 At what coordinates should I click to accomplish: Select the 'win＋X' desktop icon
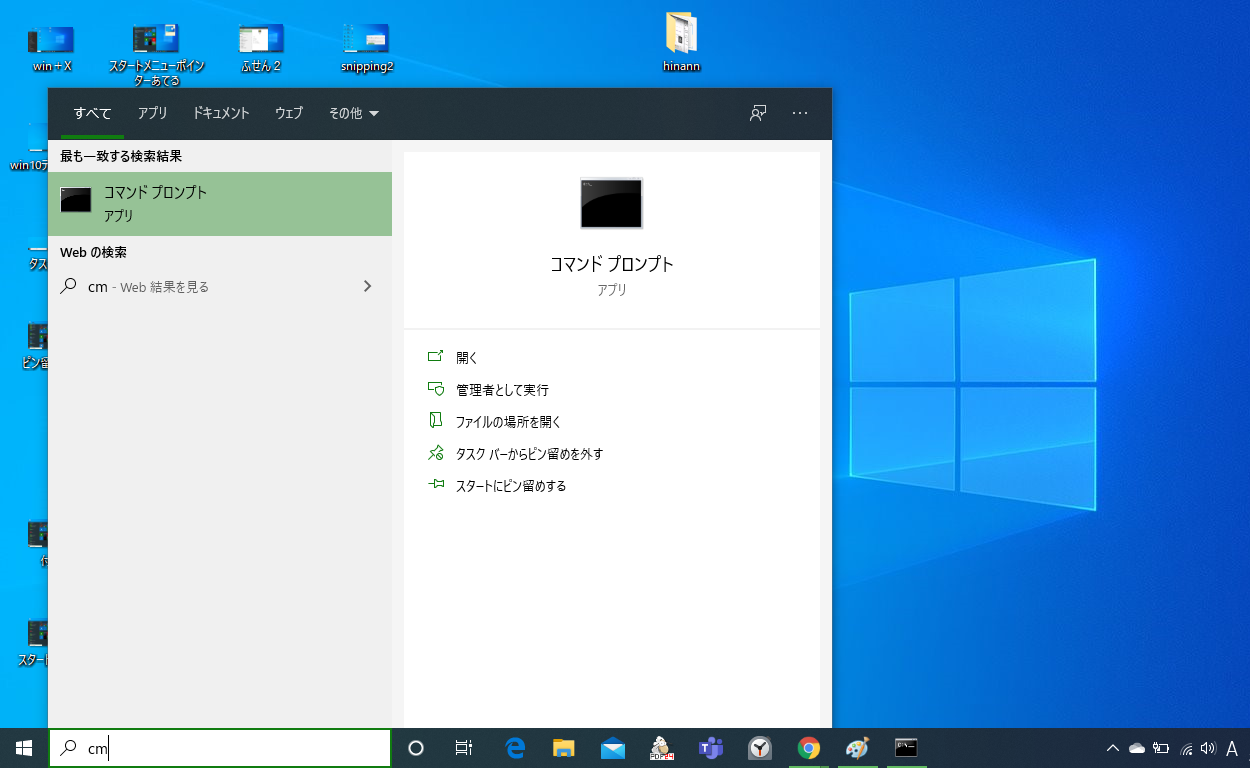pyautogui.click(x=52, y=48)
